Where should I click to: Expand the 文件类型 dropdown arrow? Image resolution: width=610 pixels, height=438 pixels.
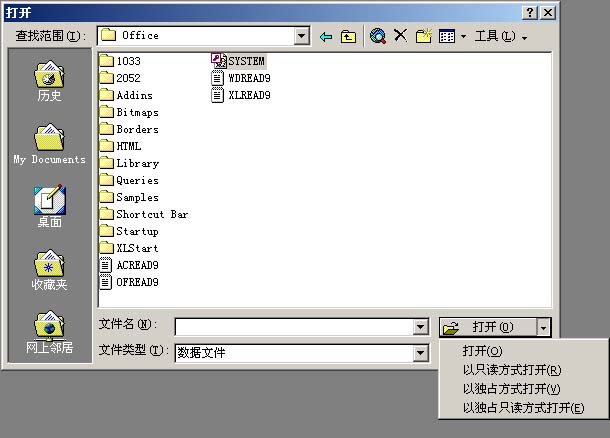(x=421, y=353)
